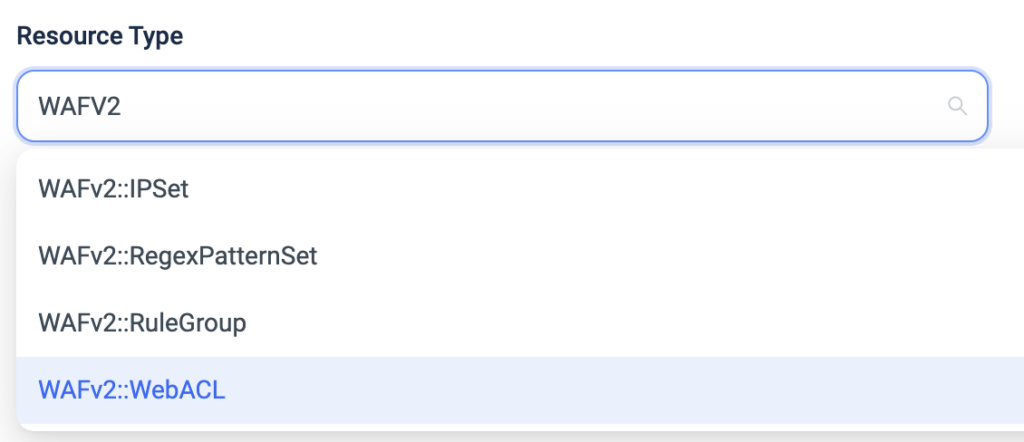The height and width of the screenshot is (442, 1024).
Task: Click the search glass beside WAFV2
Action: click(957, 106)
